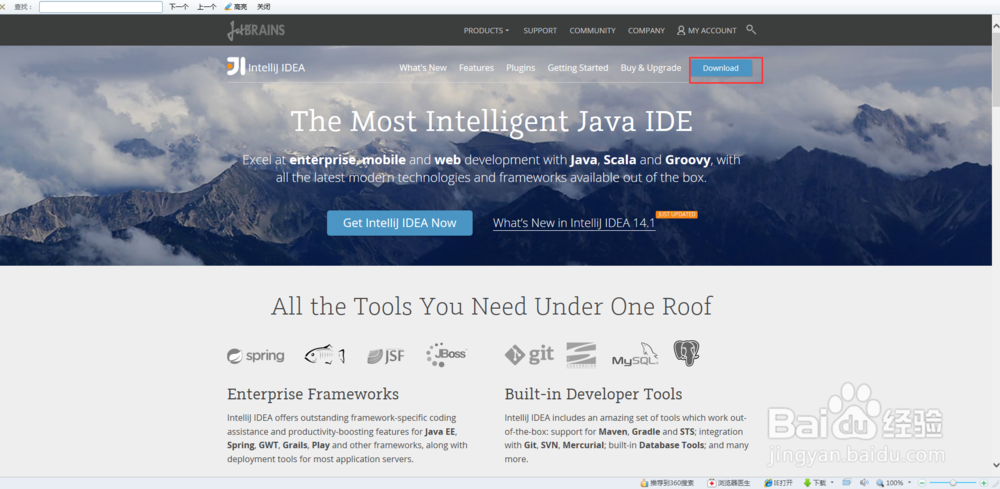Click The Most Intelligent Java IDE headline

(x=491, y=120)
